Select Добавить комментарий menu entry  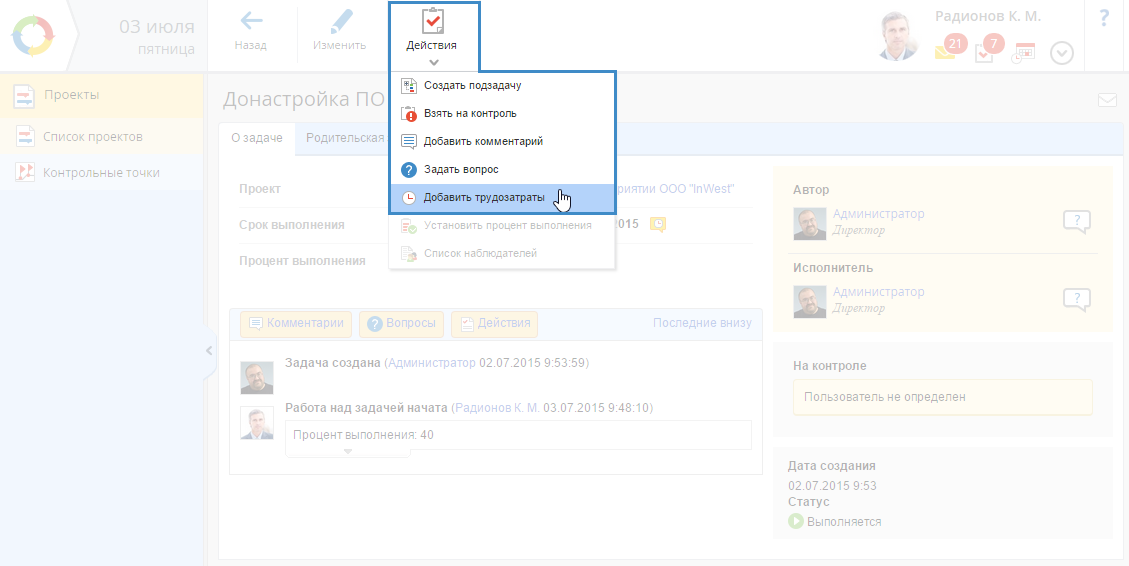coord(502,142)
